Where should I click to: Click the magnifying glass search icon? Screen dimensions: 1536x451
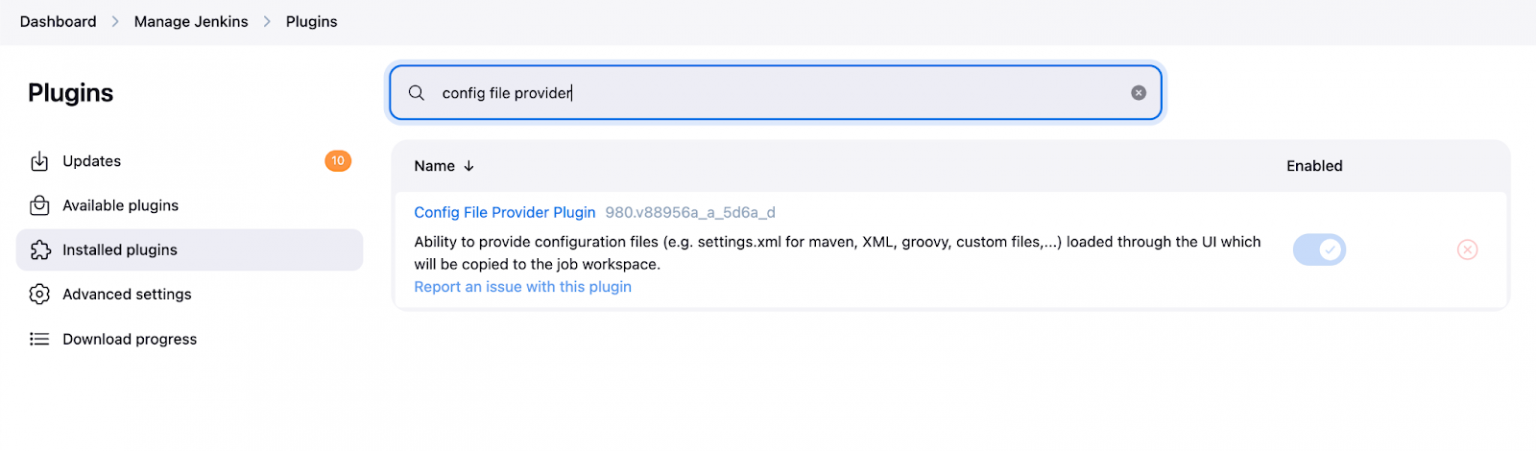tap(417, 93)
